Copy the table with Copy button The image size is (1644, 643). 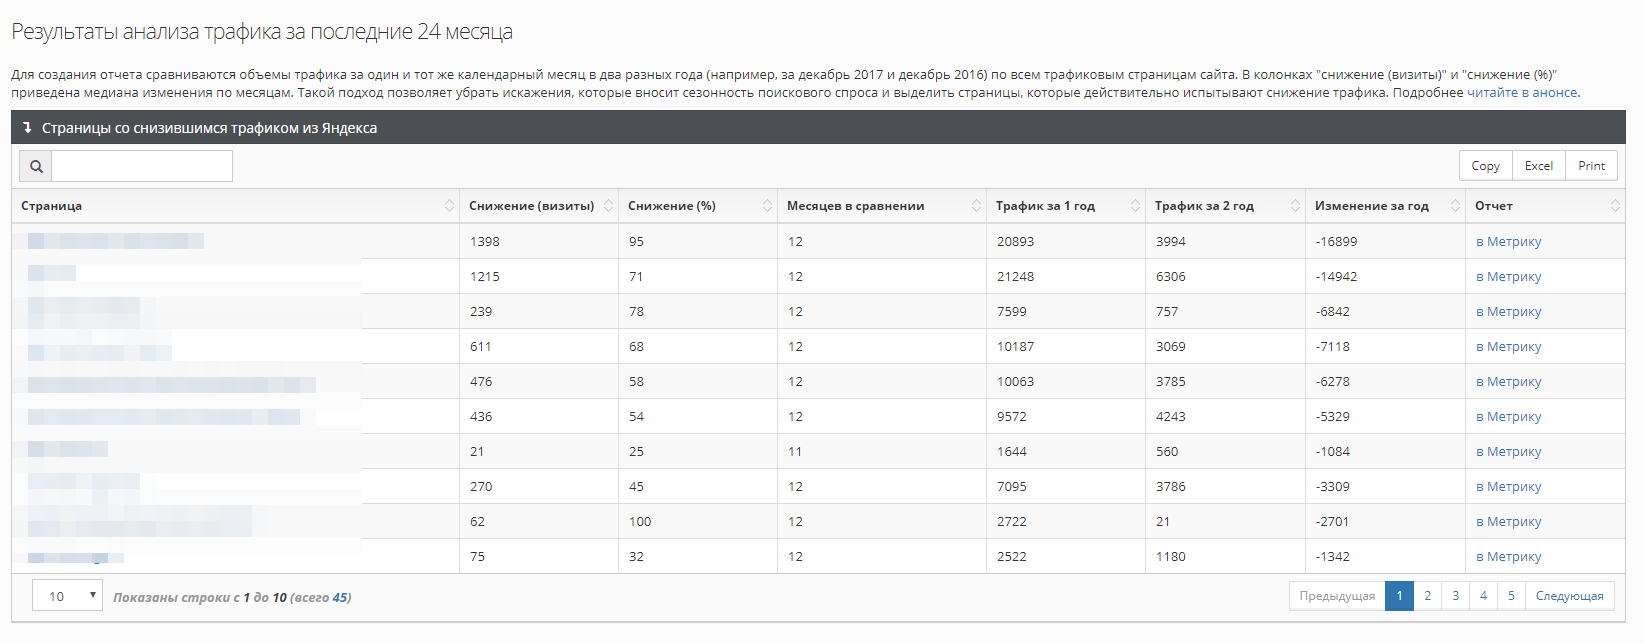pos(1485,166)
